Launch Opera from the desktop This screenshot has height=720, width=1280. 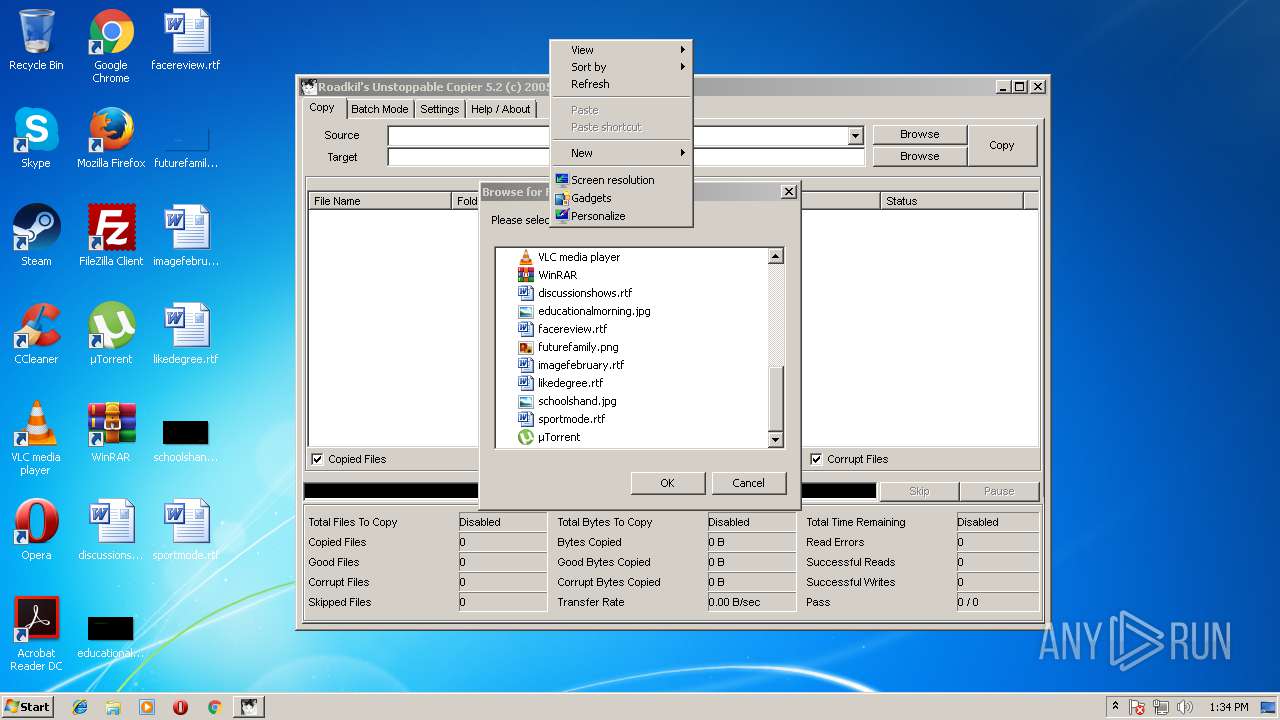pyautogui.click(x=36, y=530)
